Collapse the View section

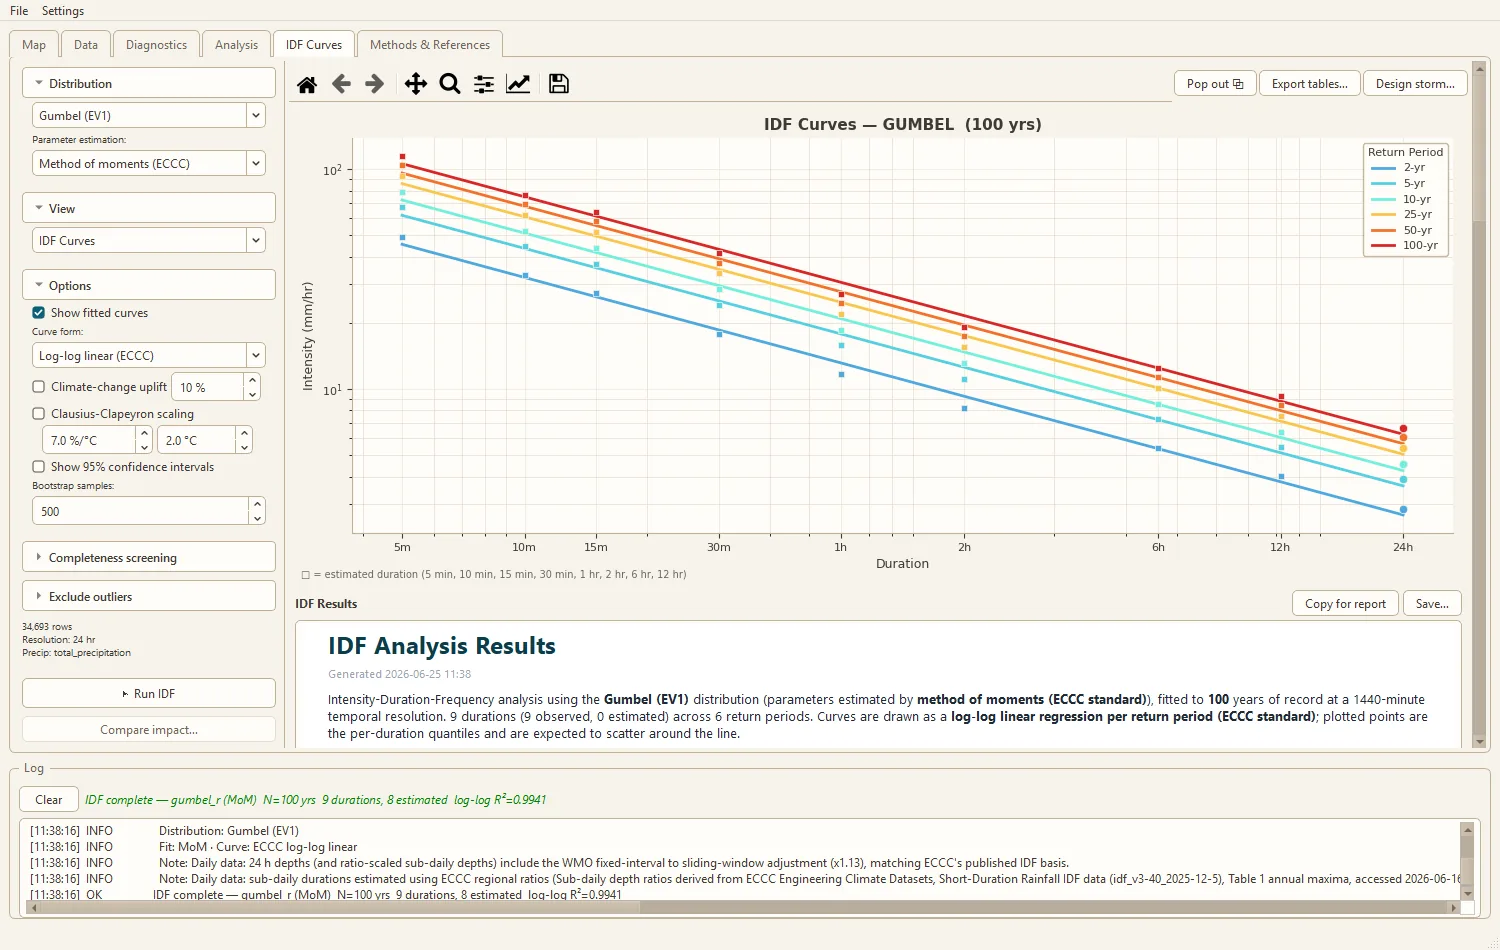[149, 209]
